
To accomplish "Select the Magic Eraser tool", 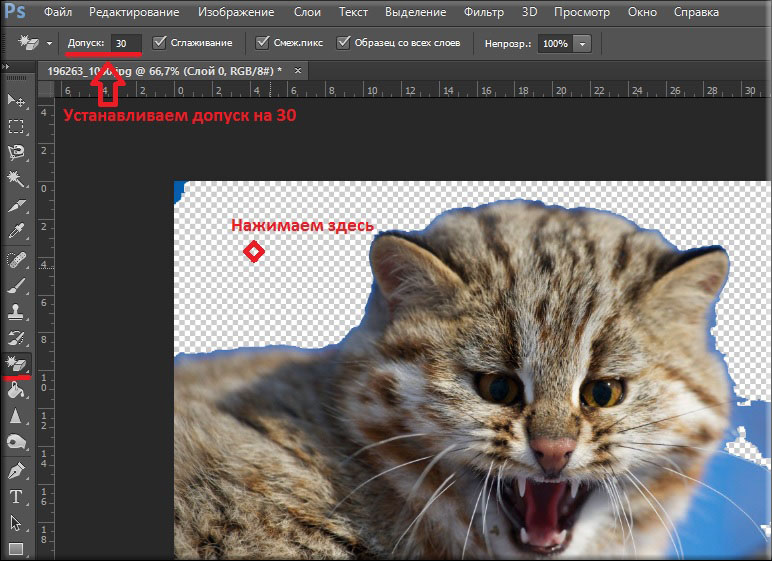I will tap(17, 363).
